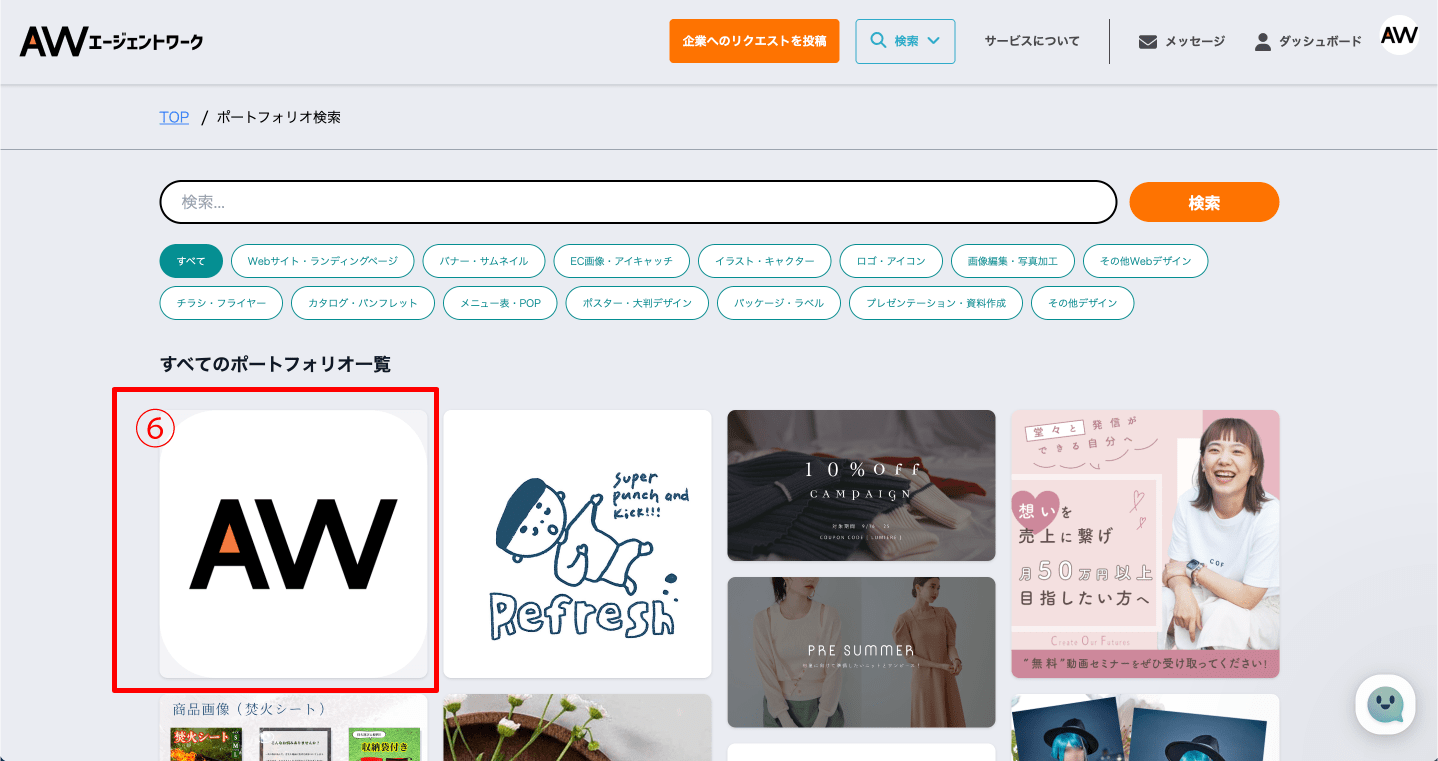Screen dimensions: 1438x761
Task: Filter by Webサイト・ランディングページ
Action: click(x=323, y=261)
